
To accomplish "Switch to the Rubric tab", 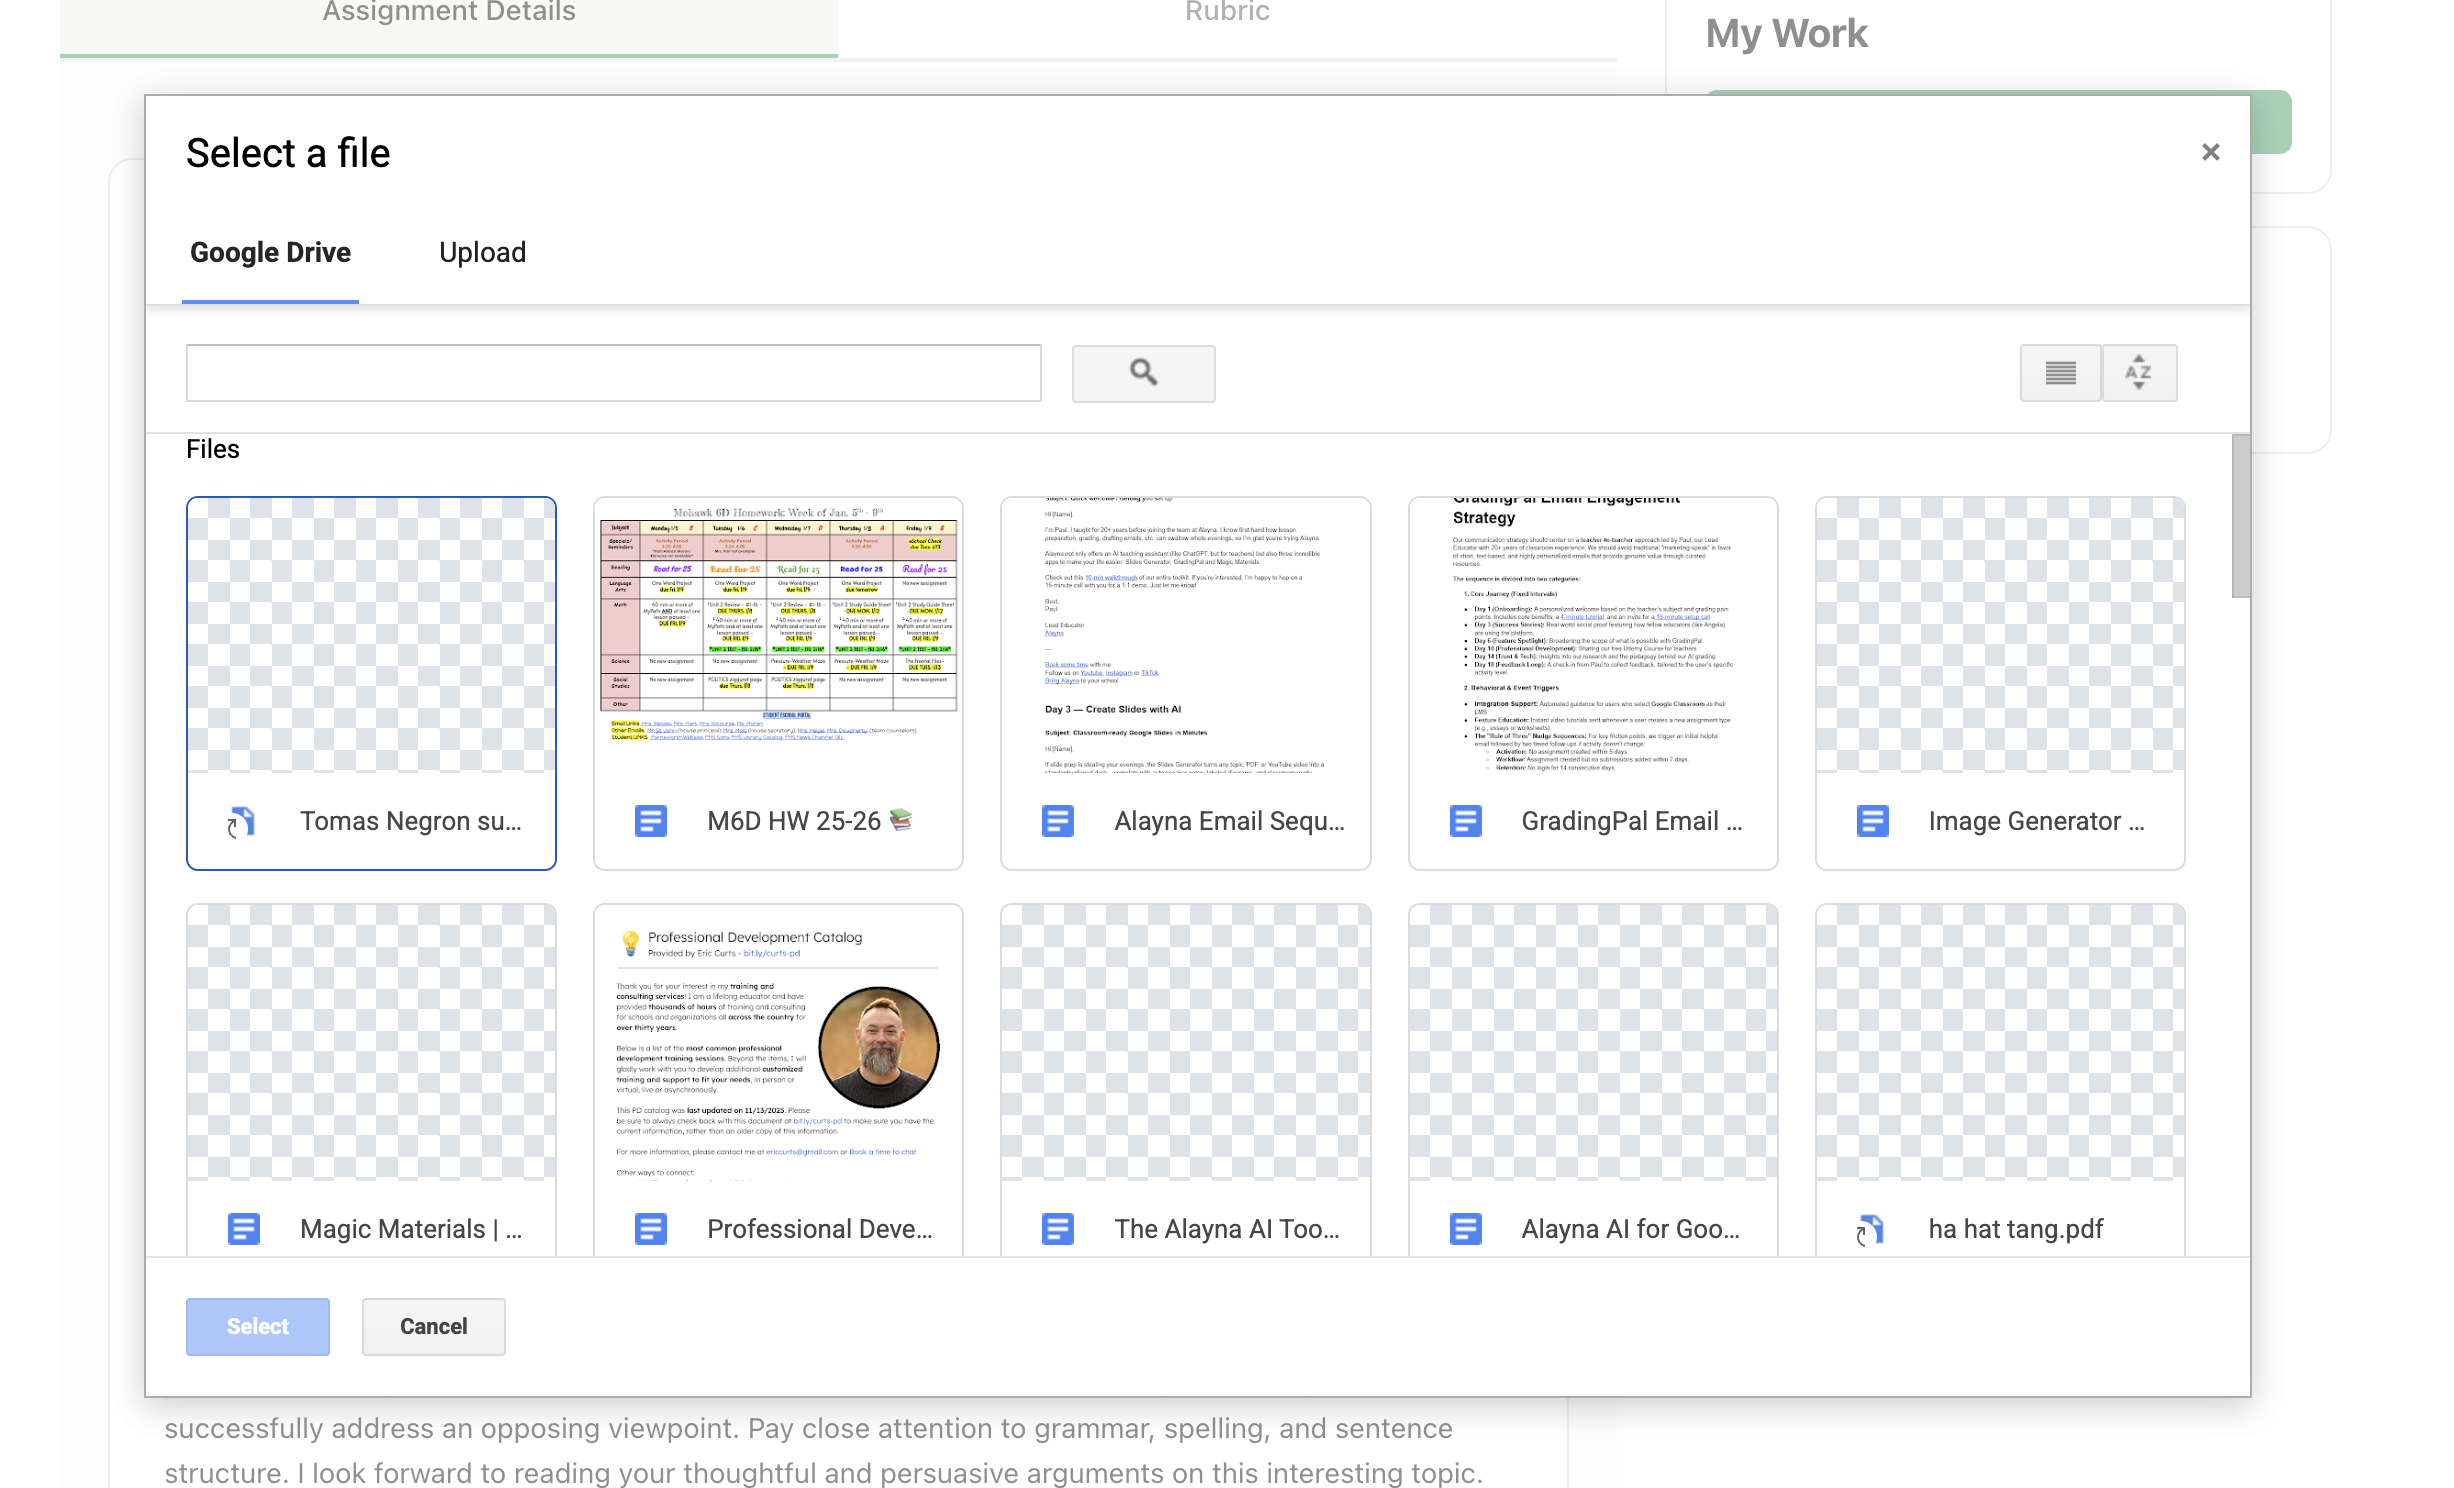I will pos(1225,12).
